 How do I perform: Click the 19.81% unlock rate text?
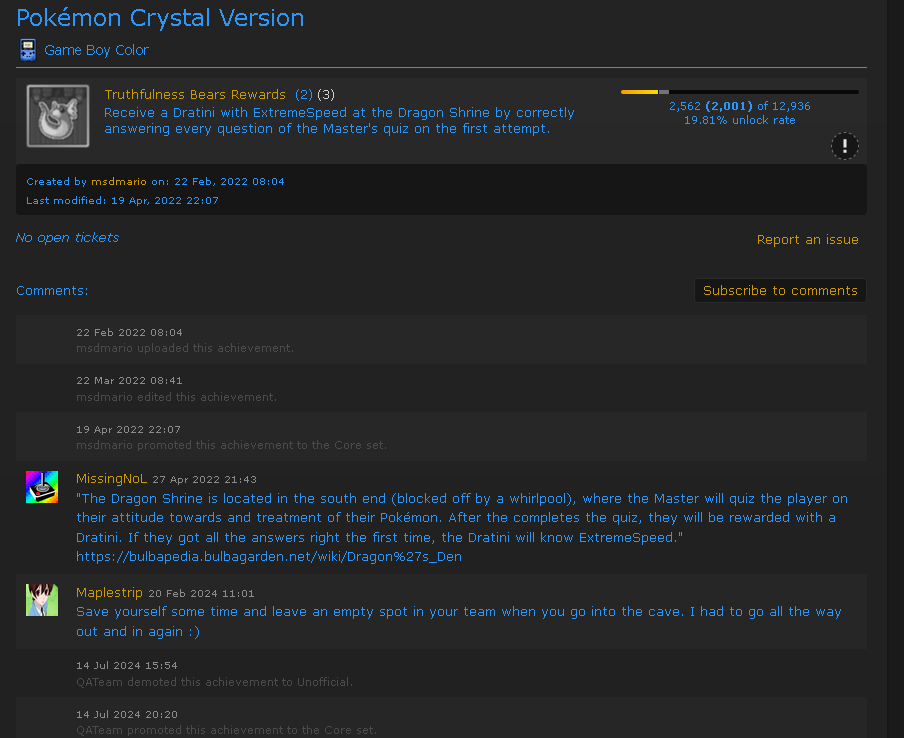(x=740, y=120)
